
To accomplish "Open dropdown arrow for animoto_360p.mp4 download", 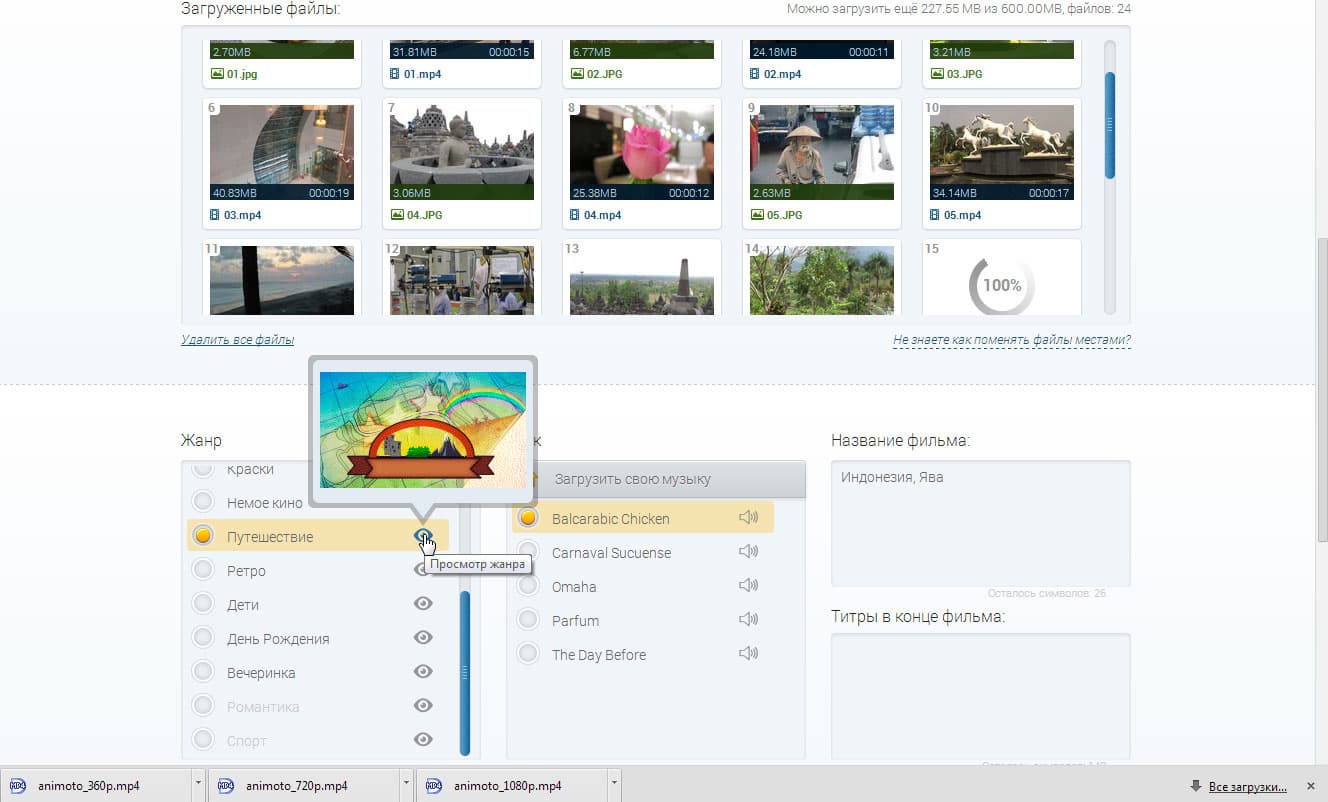I will (198, 785).
